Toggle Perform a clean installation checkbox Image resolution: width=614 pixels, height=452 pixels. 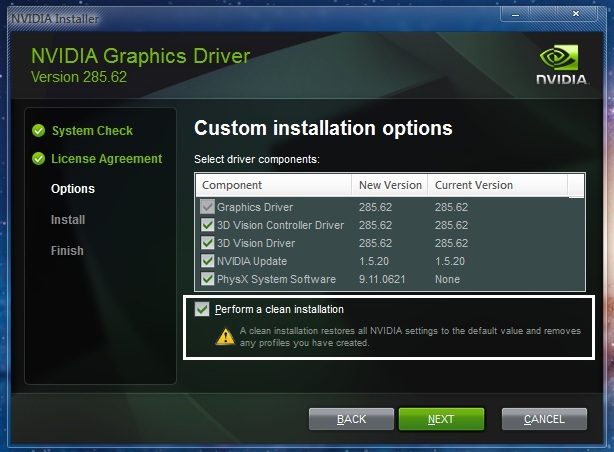(203, 310)
